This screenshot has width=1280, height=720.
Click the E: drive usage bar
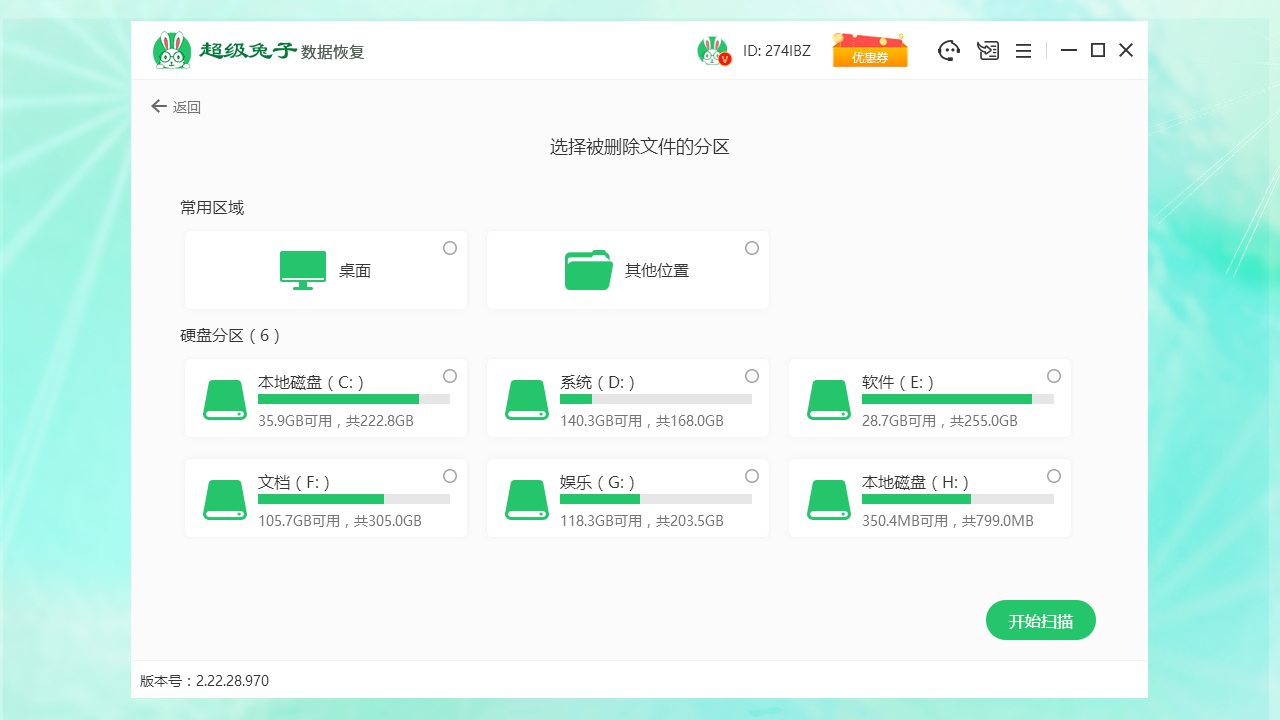958,399
